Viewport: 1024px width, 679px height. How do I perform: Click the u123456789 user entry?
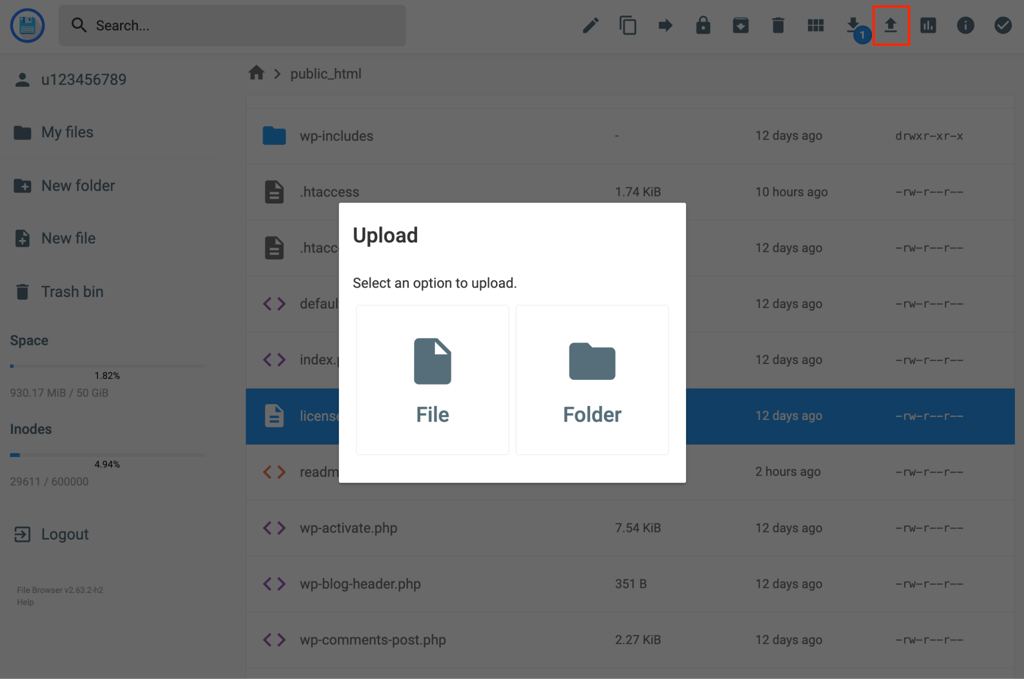click(x=71, y=80)
